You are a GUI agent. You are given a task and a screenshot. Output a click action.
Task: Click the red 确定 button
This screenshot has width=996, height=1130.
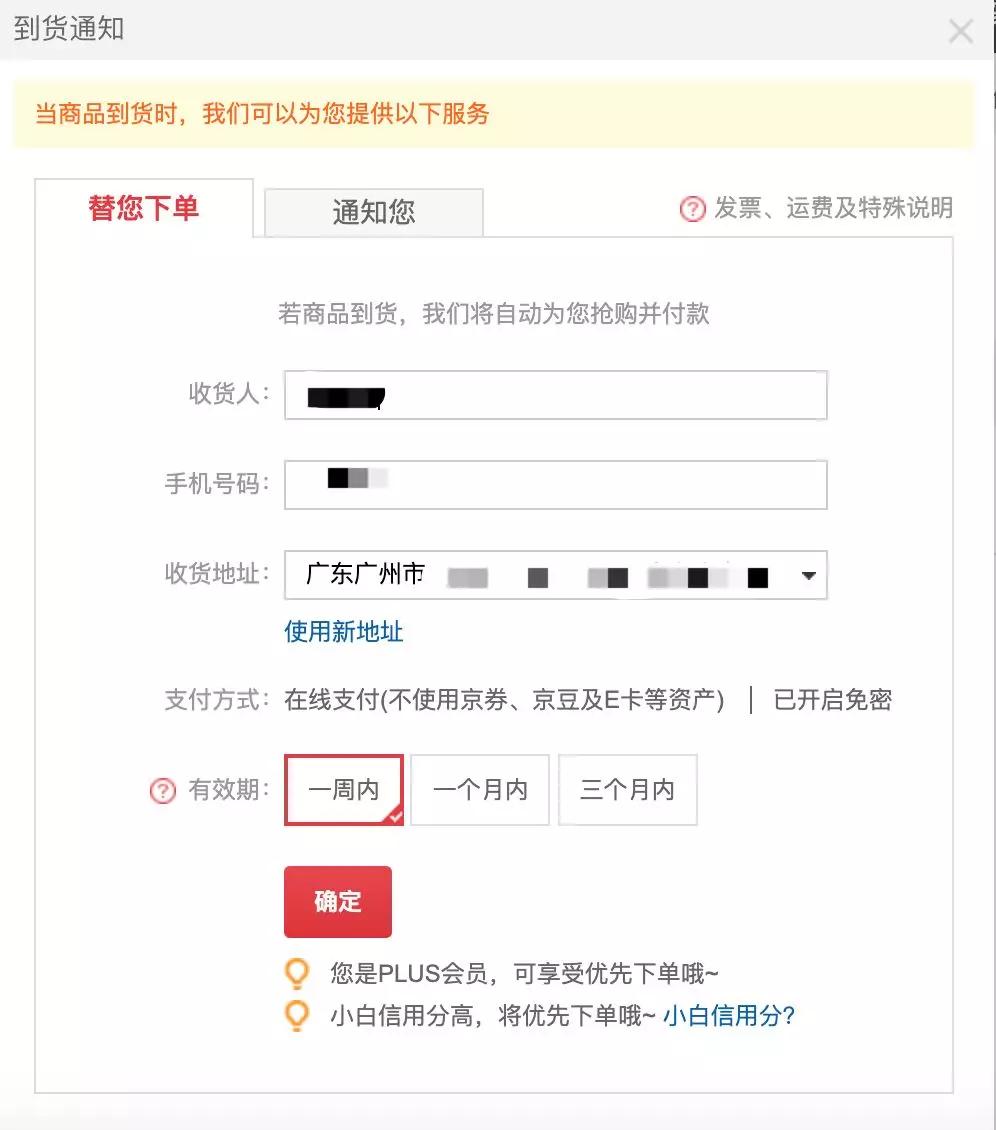(337, 901)
